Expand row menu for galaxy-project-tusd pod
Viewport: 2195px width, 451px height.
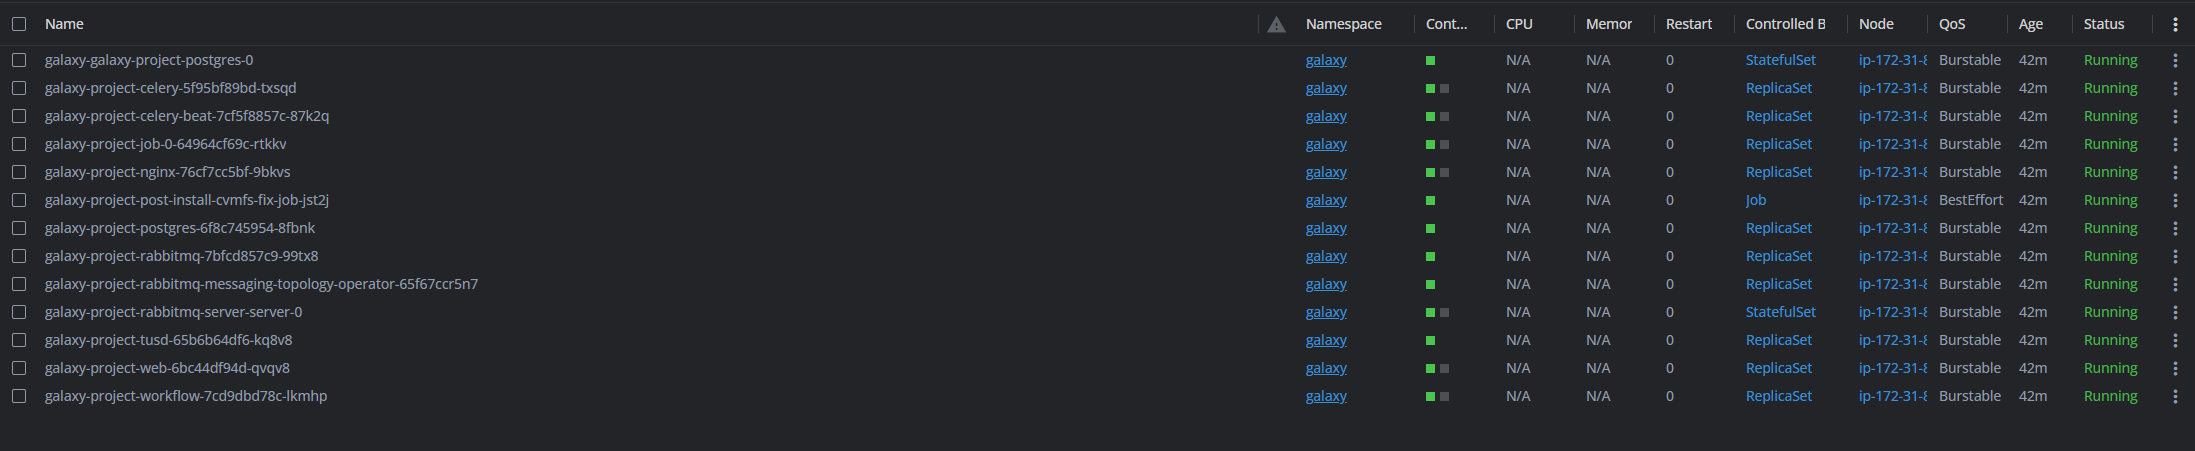tap(2175, 340)
